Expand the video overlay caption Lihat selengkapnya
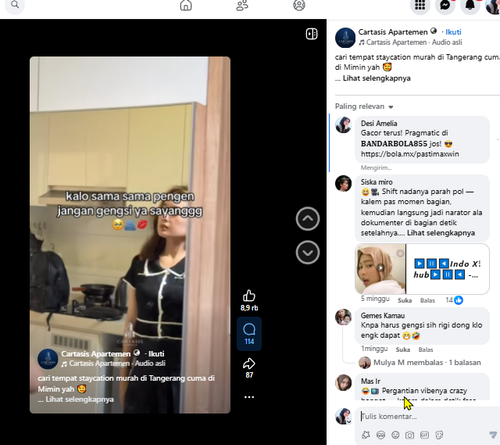Screen dimensions: 500x445 tap(79, 399)
